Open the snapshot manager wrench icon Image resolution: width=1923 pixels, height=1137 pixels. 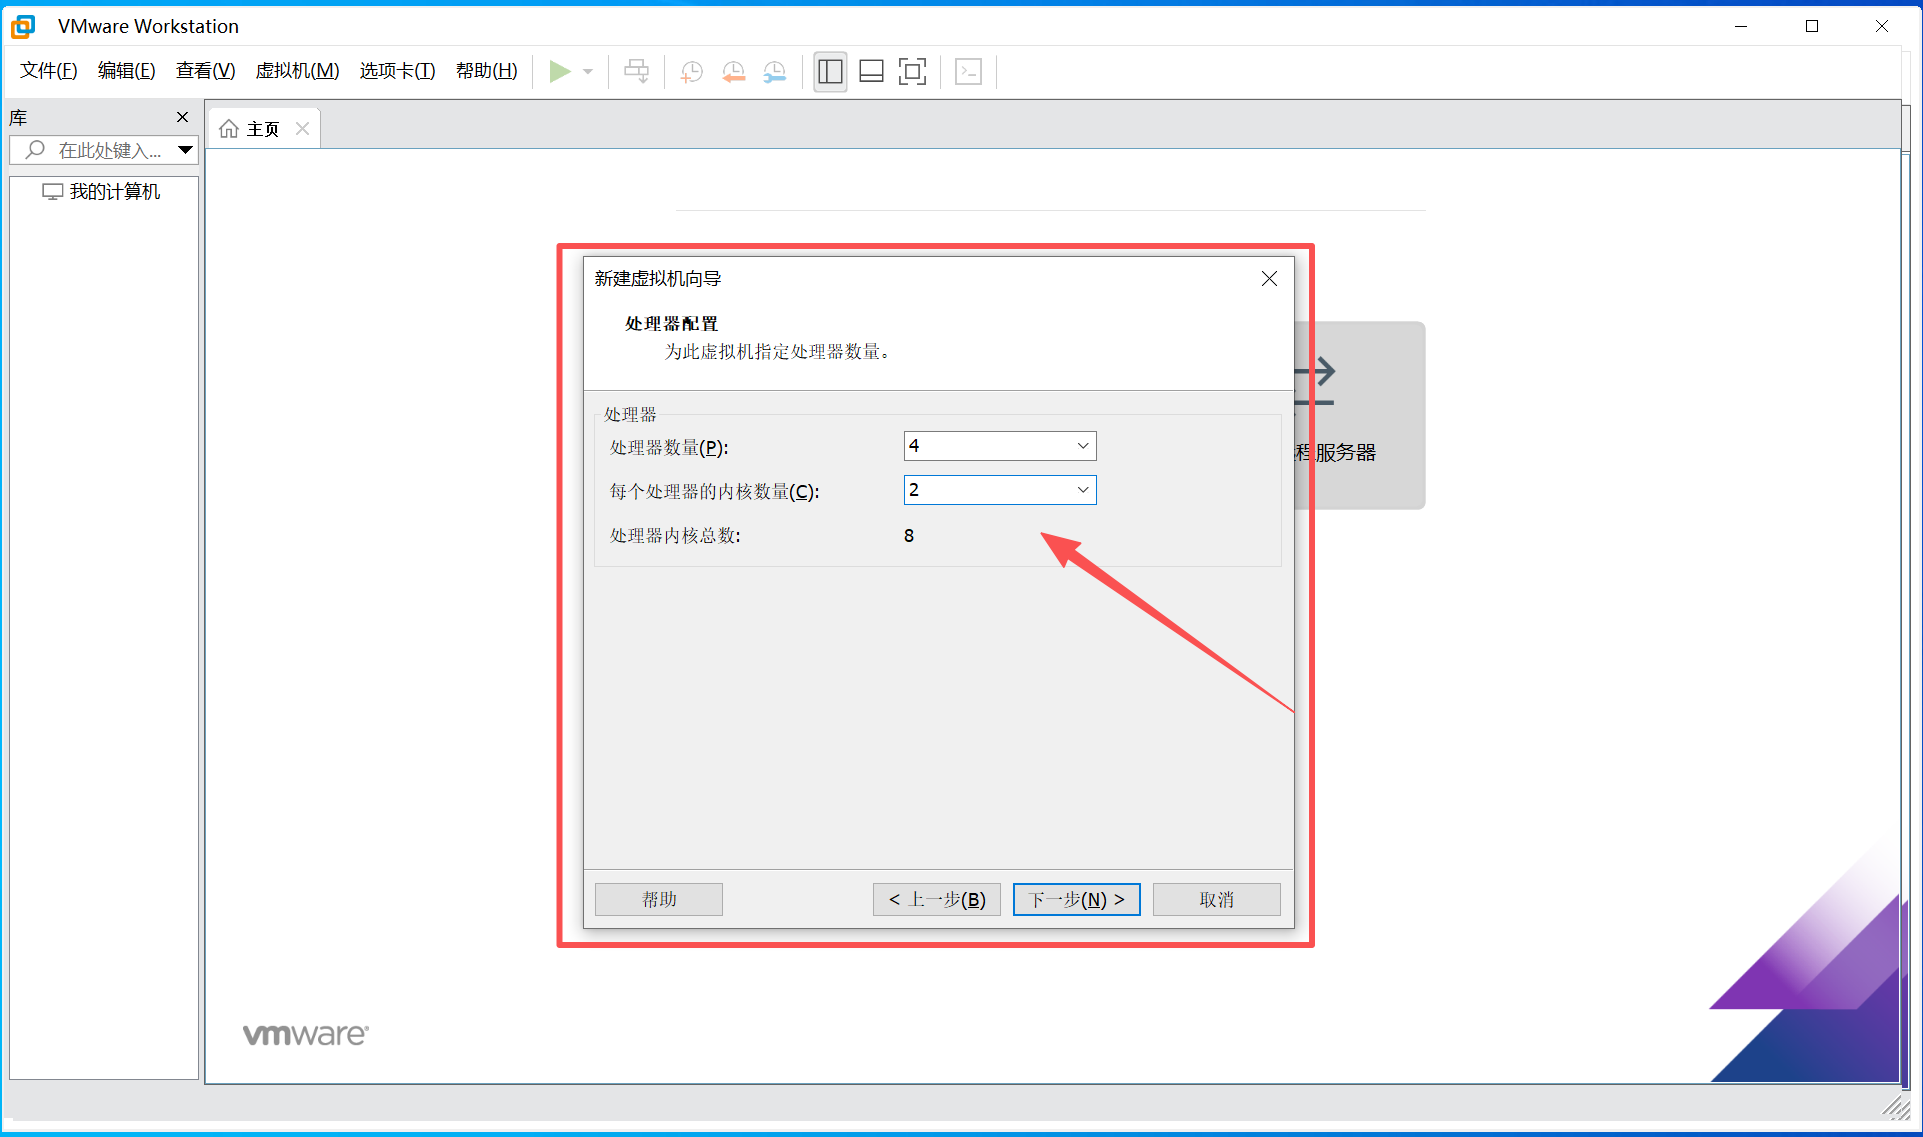pyautogui.click(x=775, y=71)
